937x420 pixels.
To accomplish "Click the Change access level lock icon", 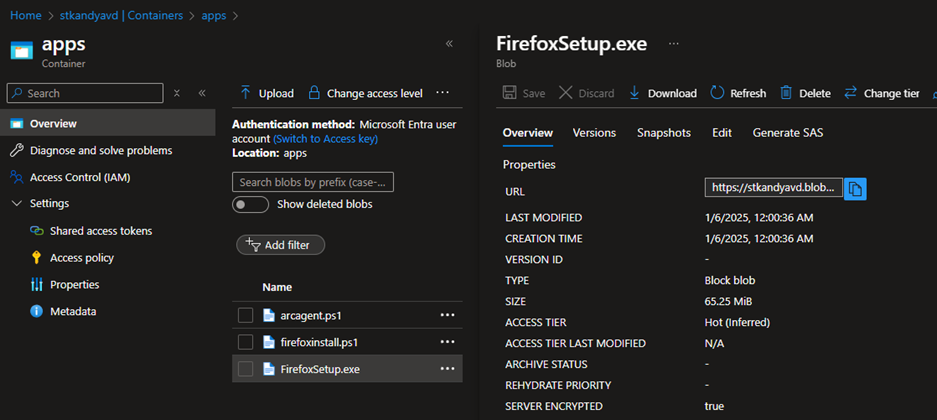I will 314,93.
